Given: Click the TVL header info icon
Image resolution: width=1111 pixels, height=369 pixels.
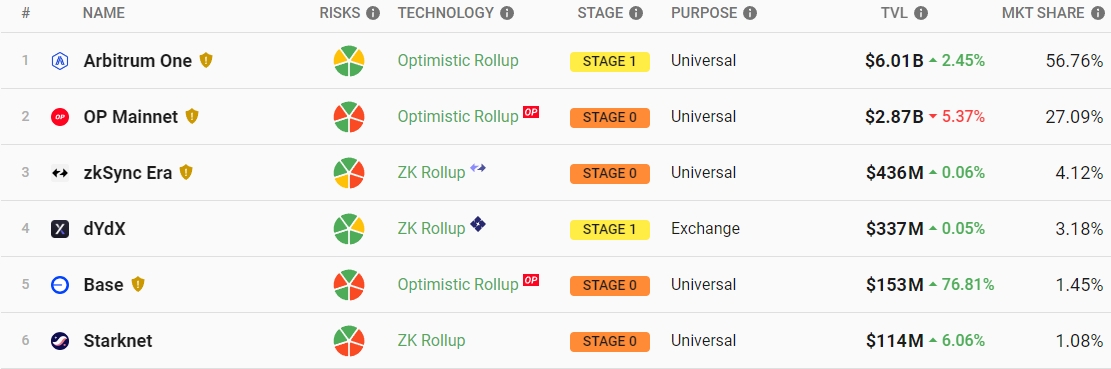Looking at the screenshot, I should point(921,13).
